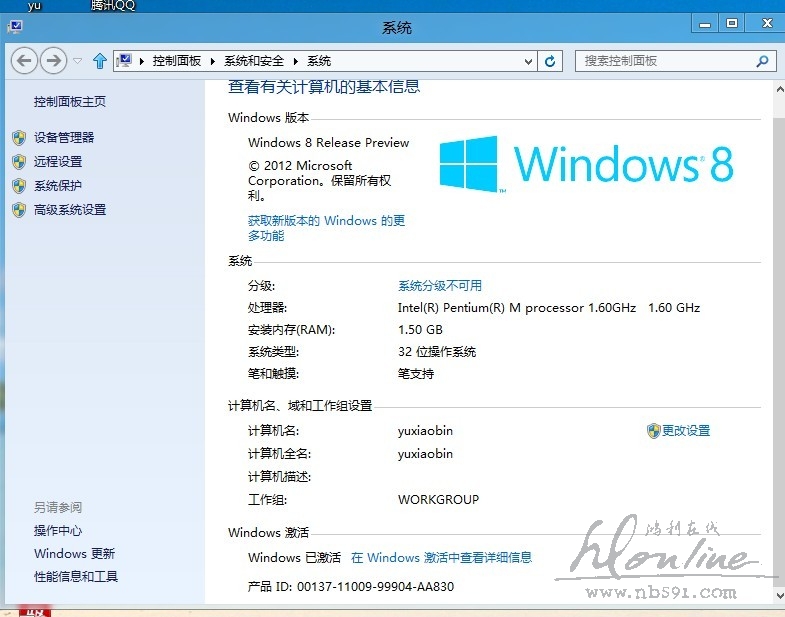Click the Intel(R) Pentium(R) M processor text
Screen dimensions: 785x617
[549, 307]
